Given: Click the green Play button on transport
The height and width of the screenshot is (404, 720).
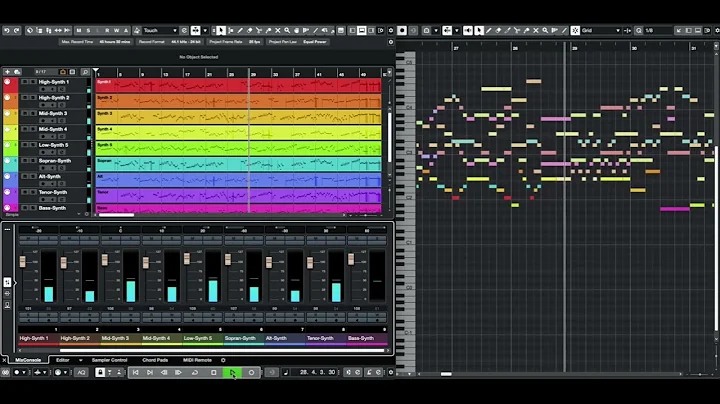Looking at the screenshot, I should (232, 372).
